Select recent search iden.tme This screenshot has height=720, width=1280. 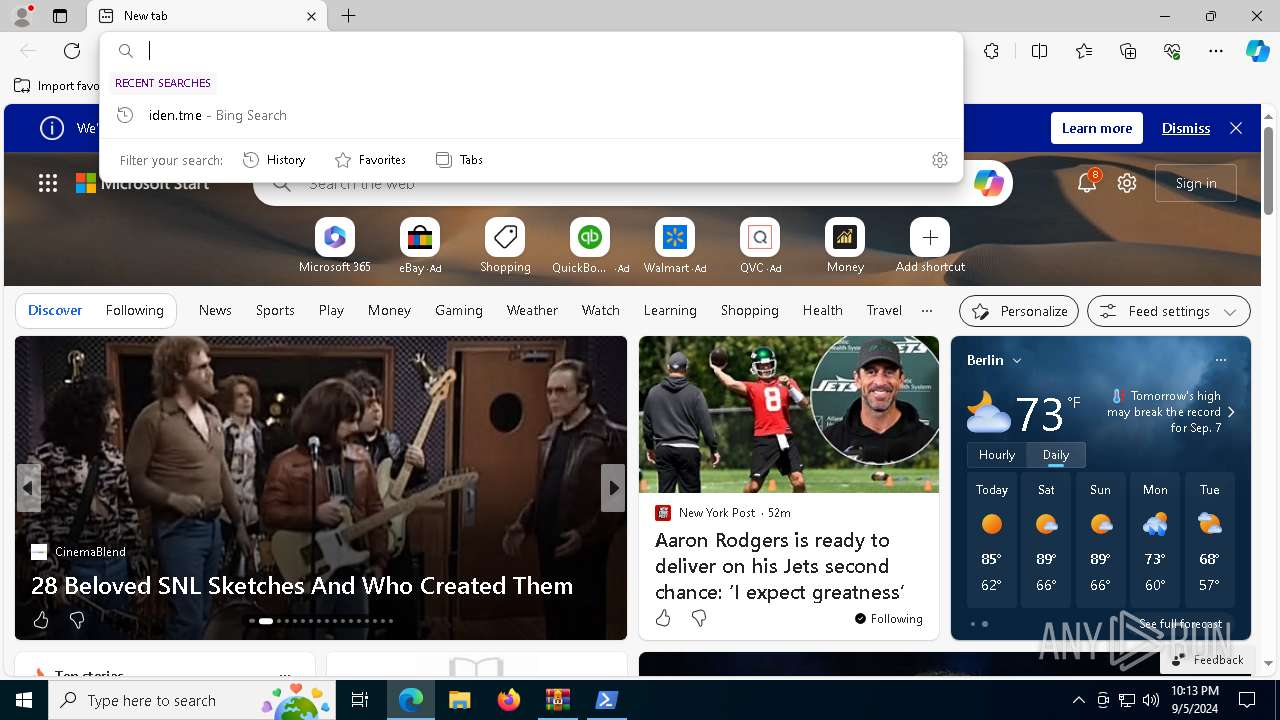tap(532, 115)
